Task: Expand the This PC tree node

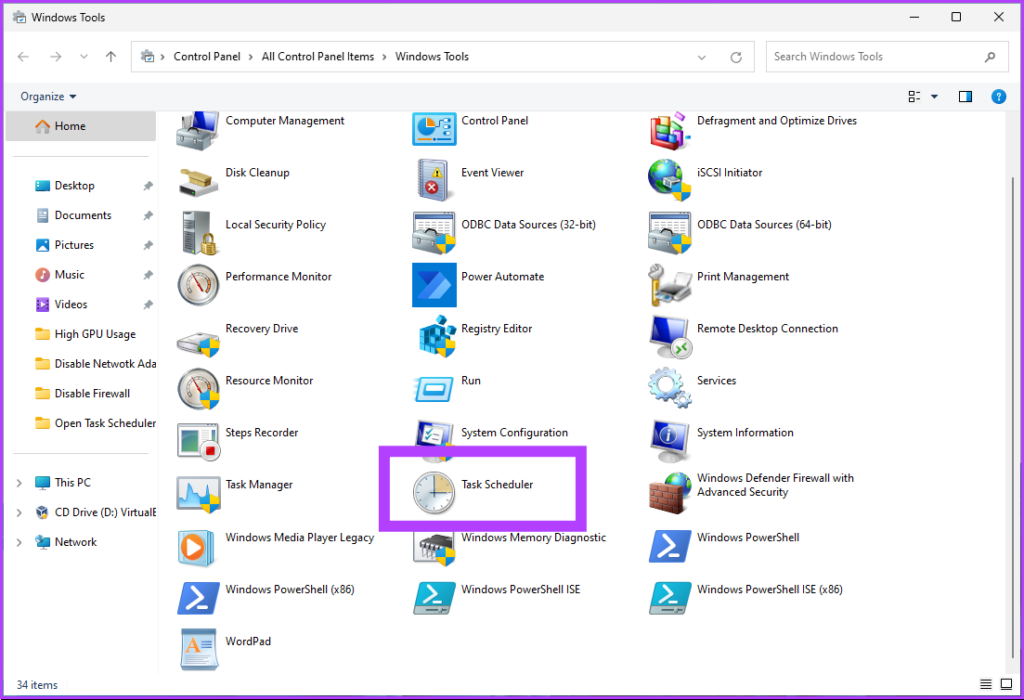Action: coord(19,483)
